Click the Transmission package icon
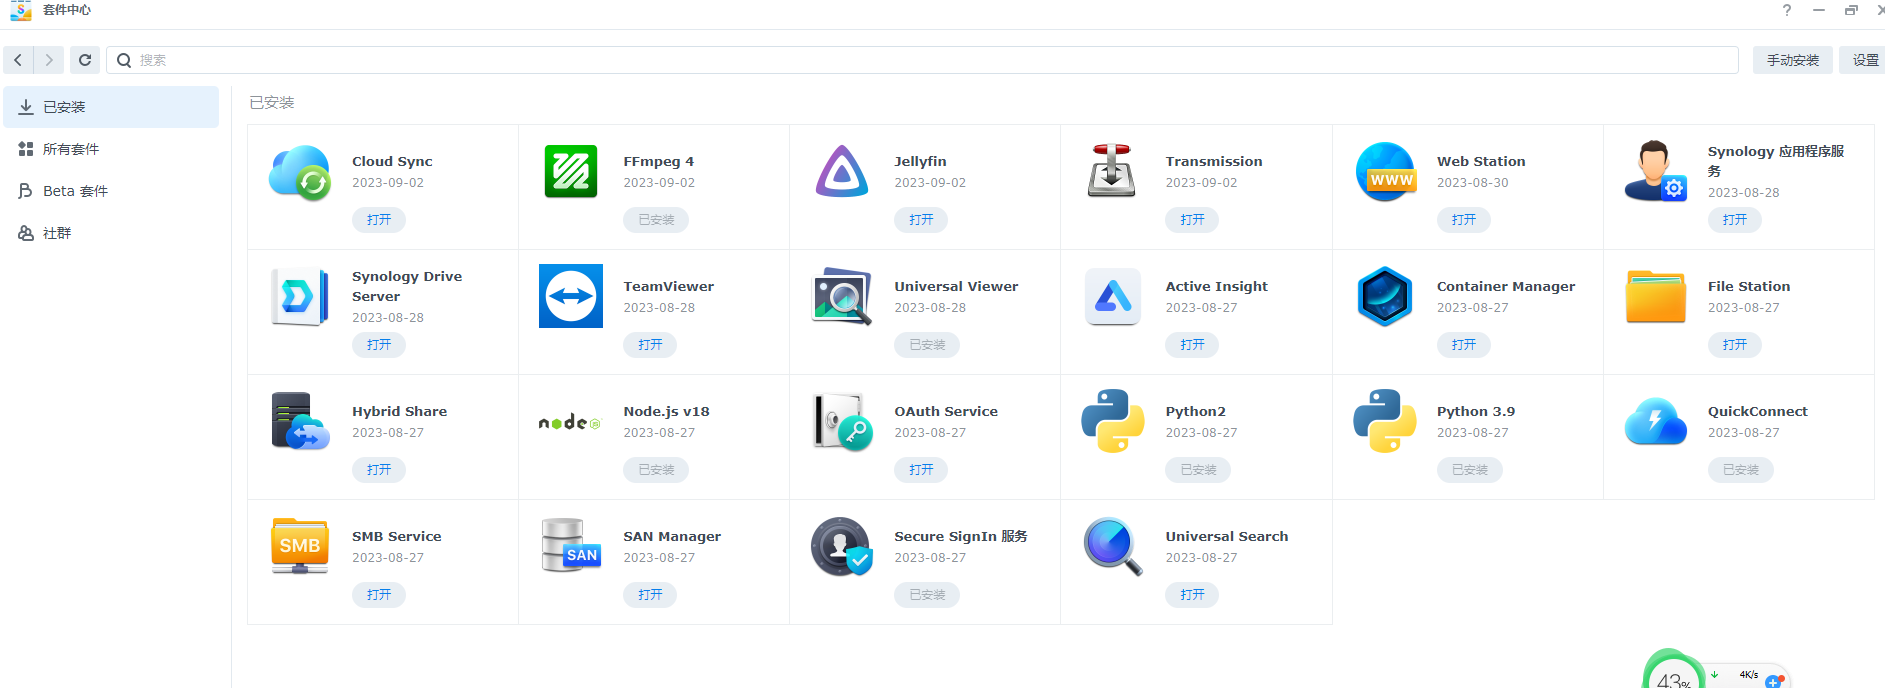The image size is (1885, 688). [1112, 171]
